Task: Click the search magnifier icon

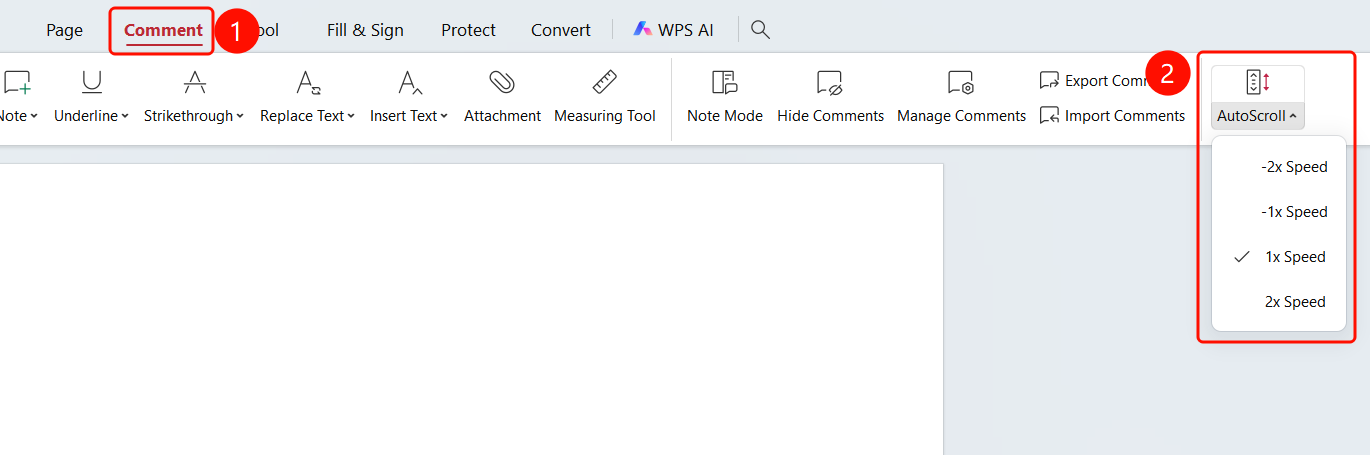Action: point(760,30)
